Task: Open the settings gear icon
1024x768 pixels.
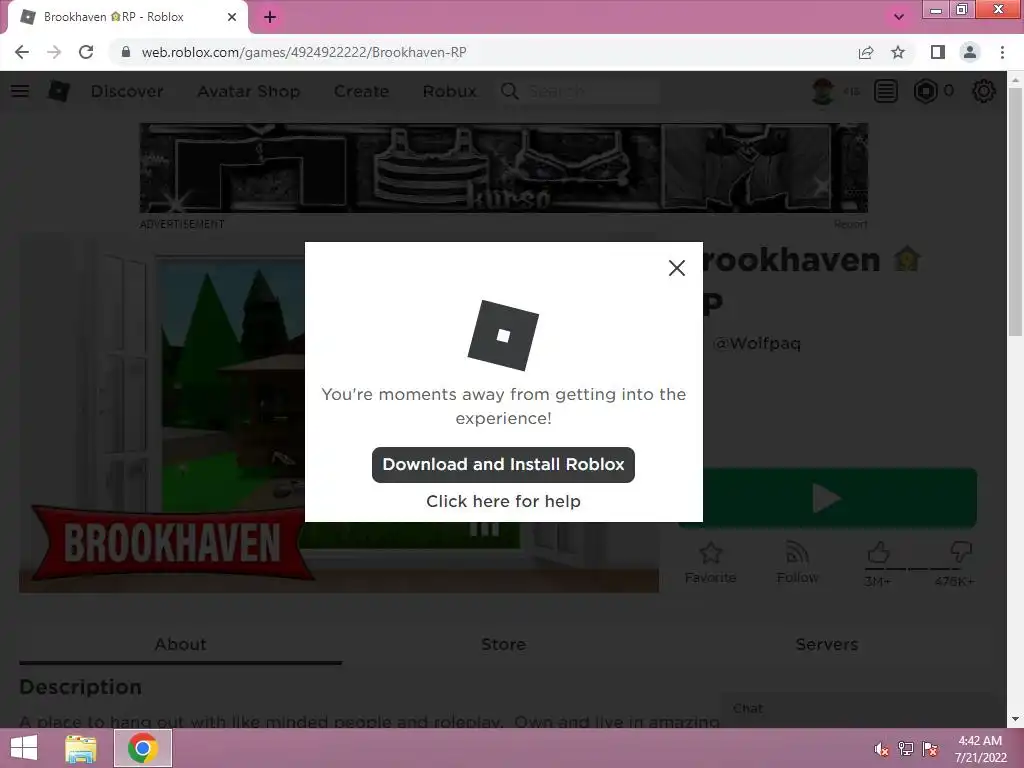Action: [984, 91]
